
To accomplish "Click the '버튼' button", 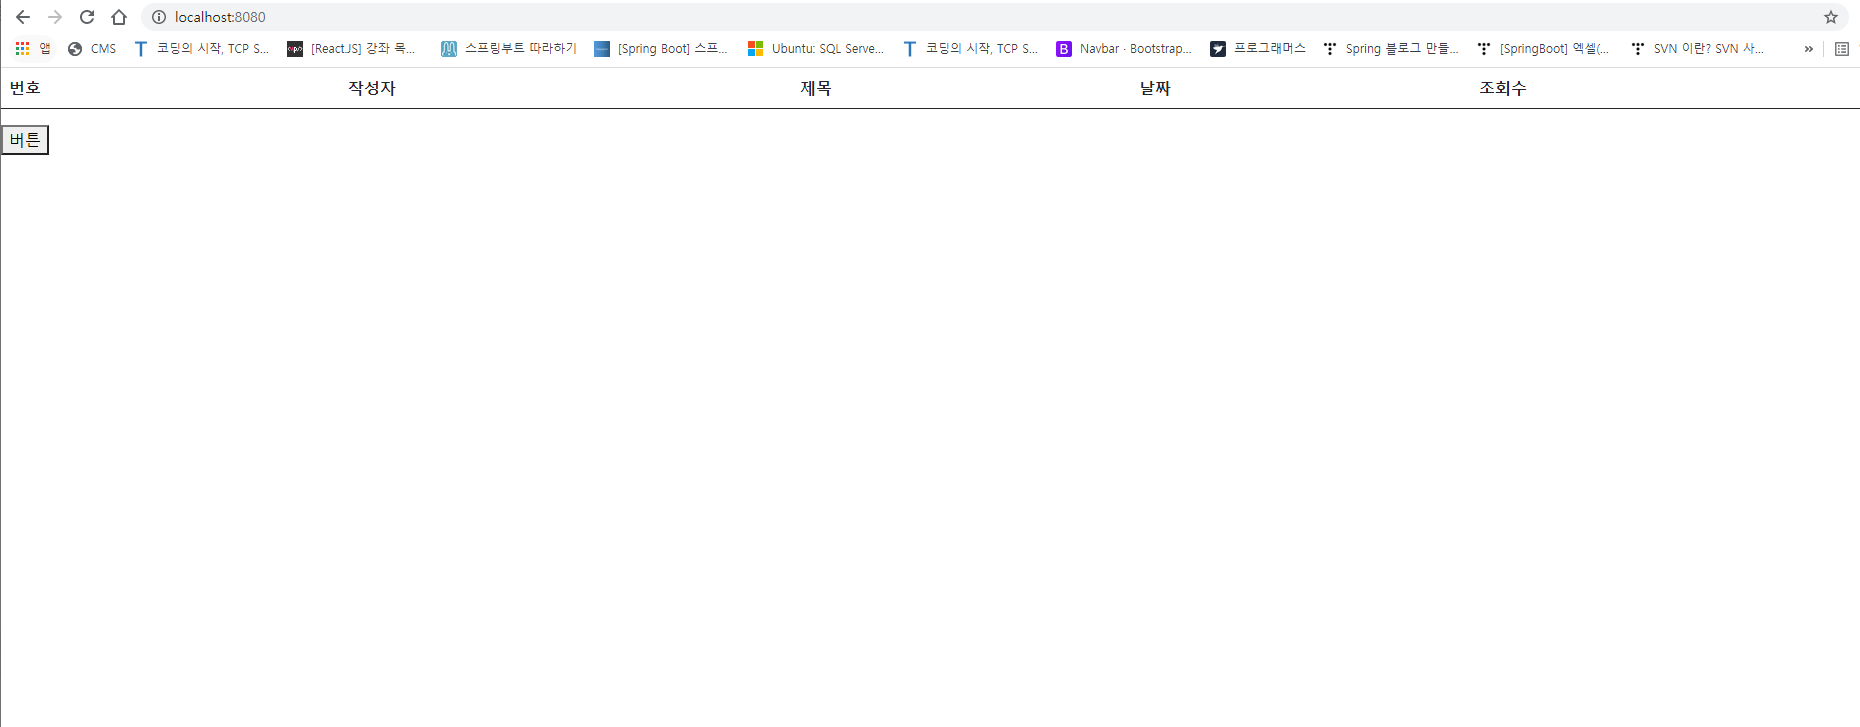I will pyautogui.click(x=25, y=140).
